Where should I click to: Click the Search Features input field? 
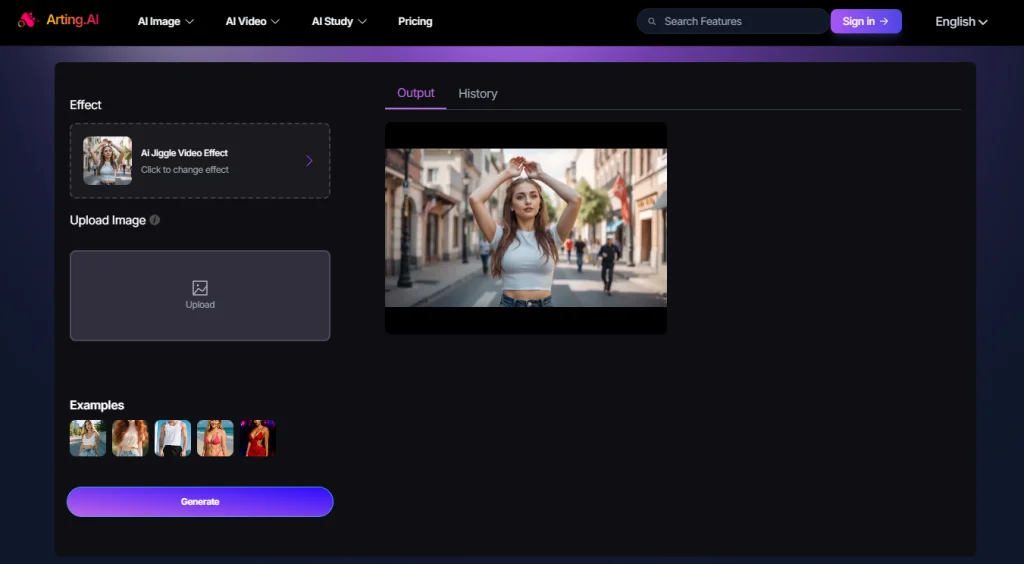point(733,22)
